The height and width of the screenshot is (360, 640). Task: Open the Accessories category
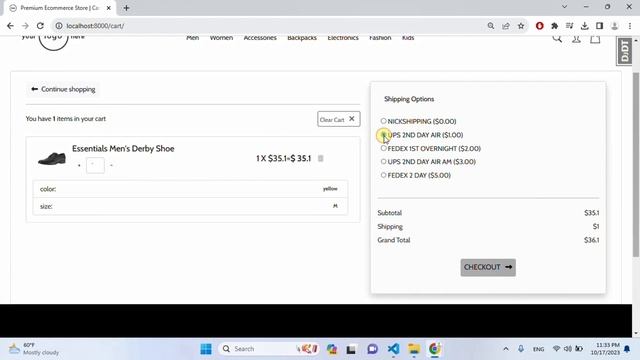(x=260, y=38)
